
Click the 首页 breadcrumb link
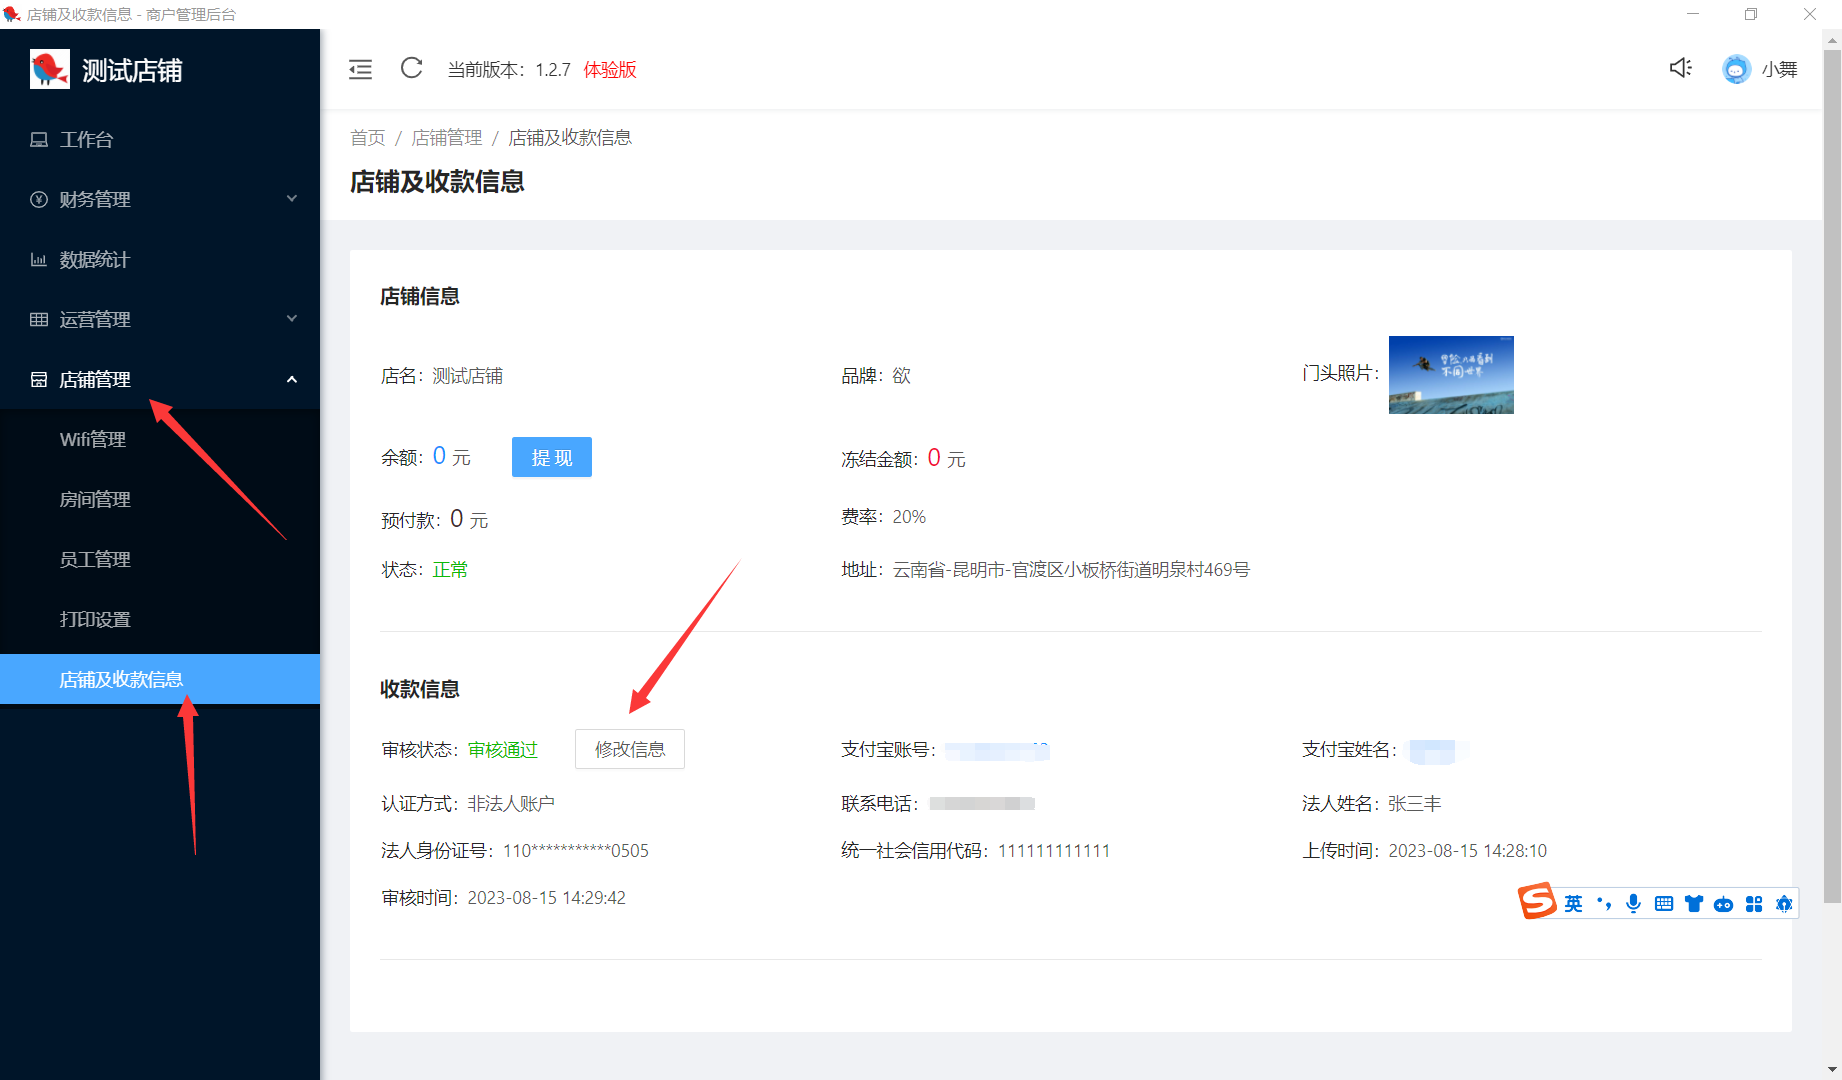click(367, 137)
